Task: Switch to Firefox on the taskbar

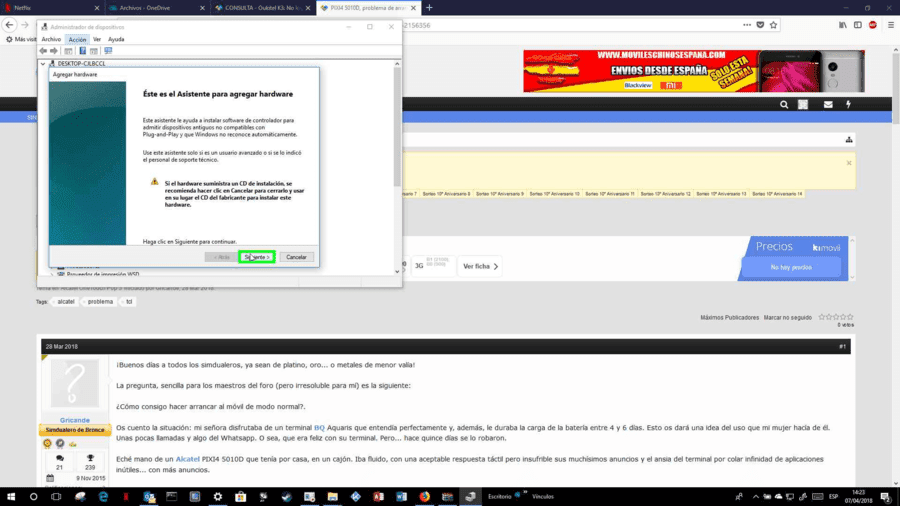Action: click(x=424, y=497)
